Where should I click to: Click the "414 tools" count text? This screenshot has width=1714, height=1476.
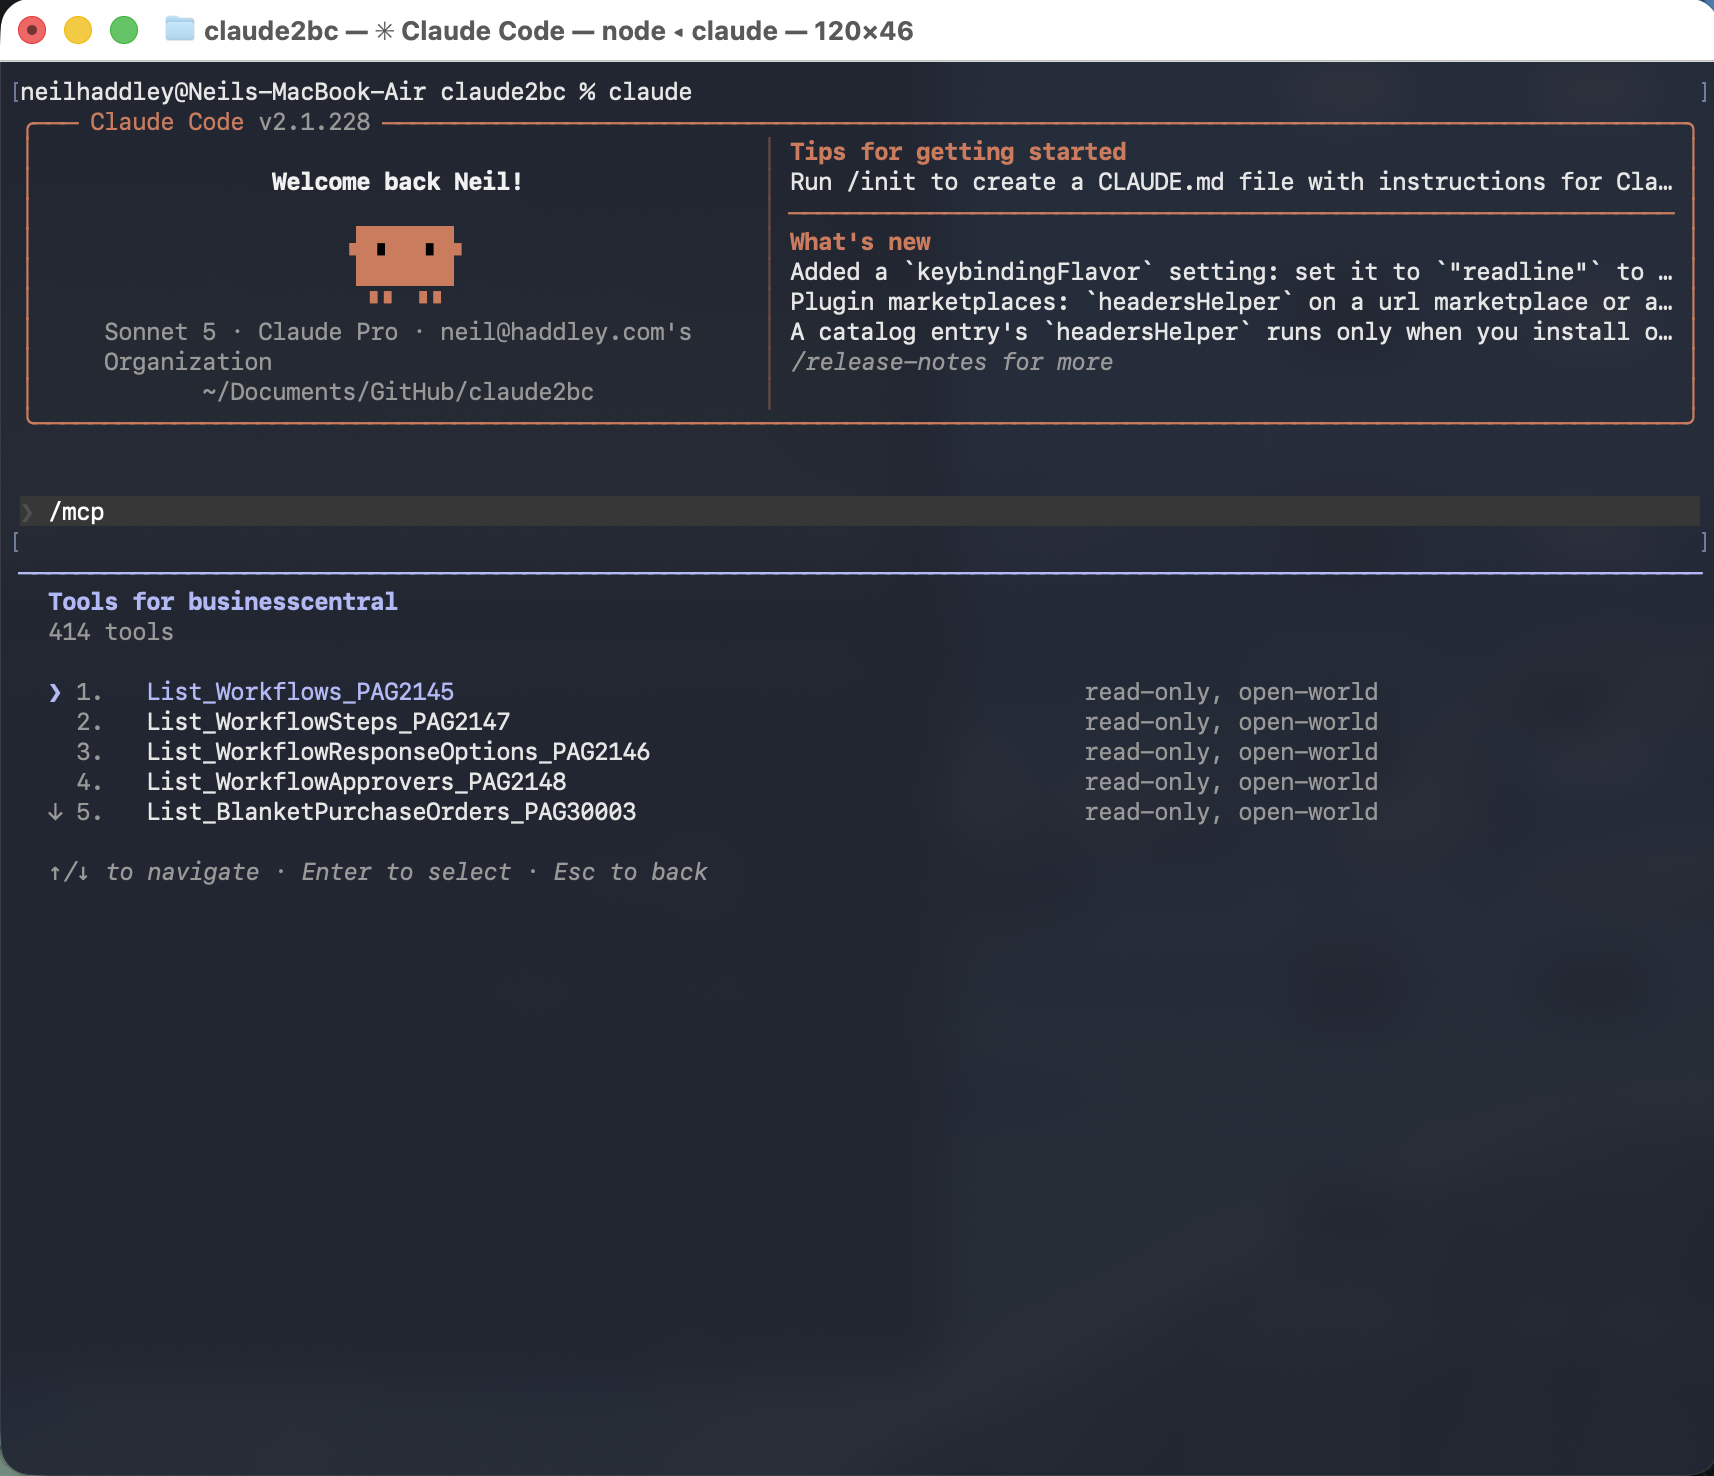111,632
